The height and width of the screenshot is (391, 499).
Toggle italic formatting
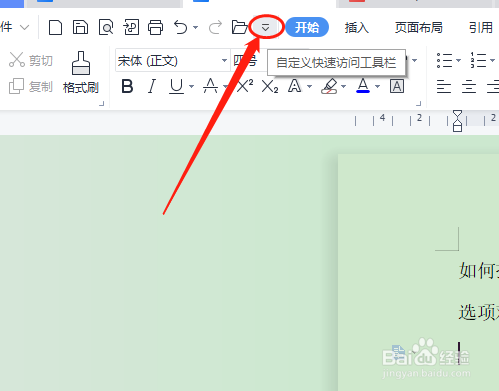(152, 86)
